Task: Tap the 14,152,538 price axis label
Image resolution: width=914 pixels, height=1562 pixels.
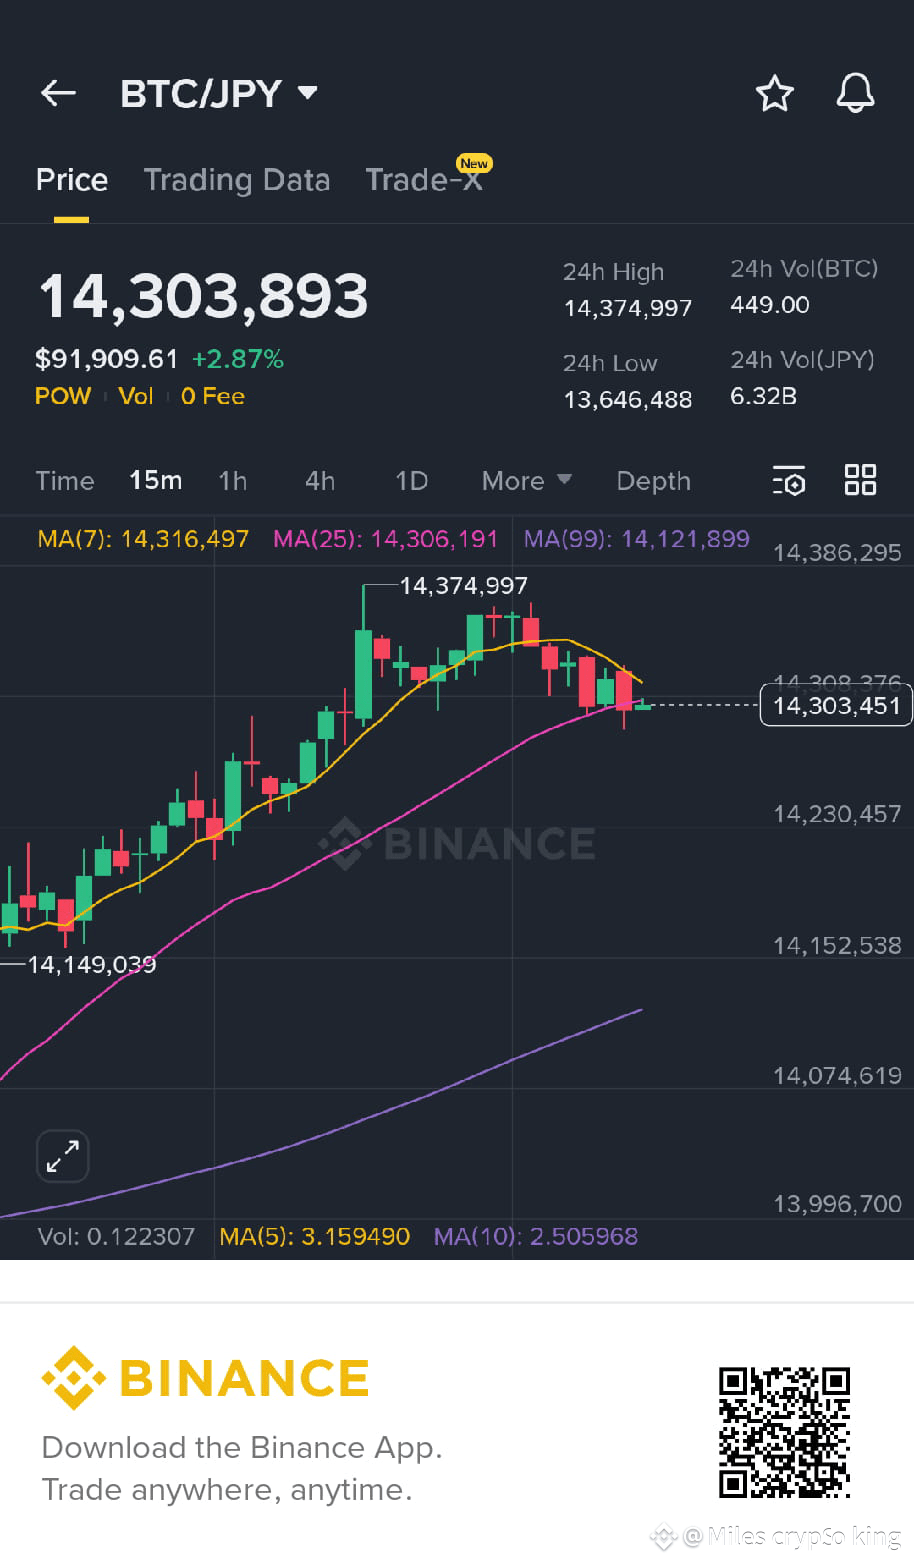Action: 838,946
